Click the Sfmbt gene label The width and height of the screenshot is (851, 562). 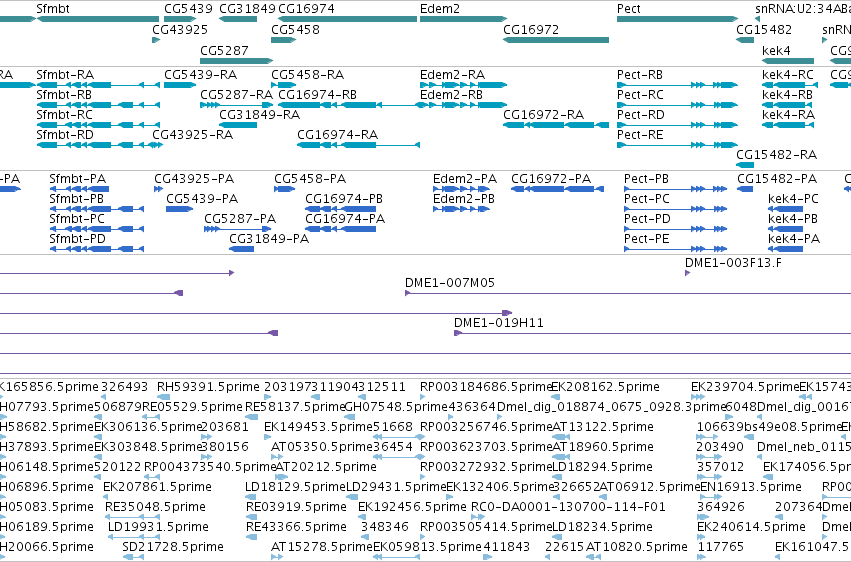coord(53,9)
